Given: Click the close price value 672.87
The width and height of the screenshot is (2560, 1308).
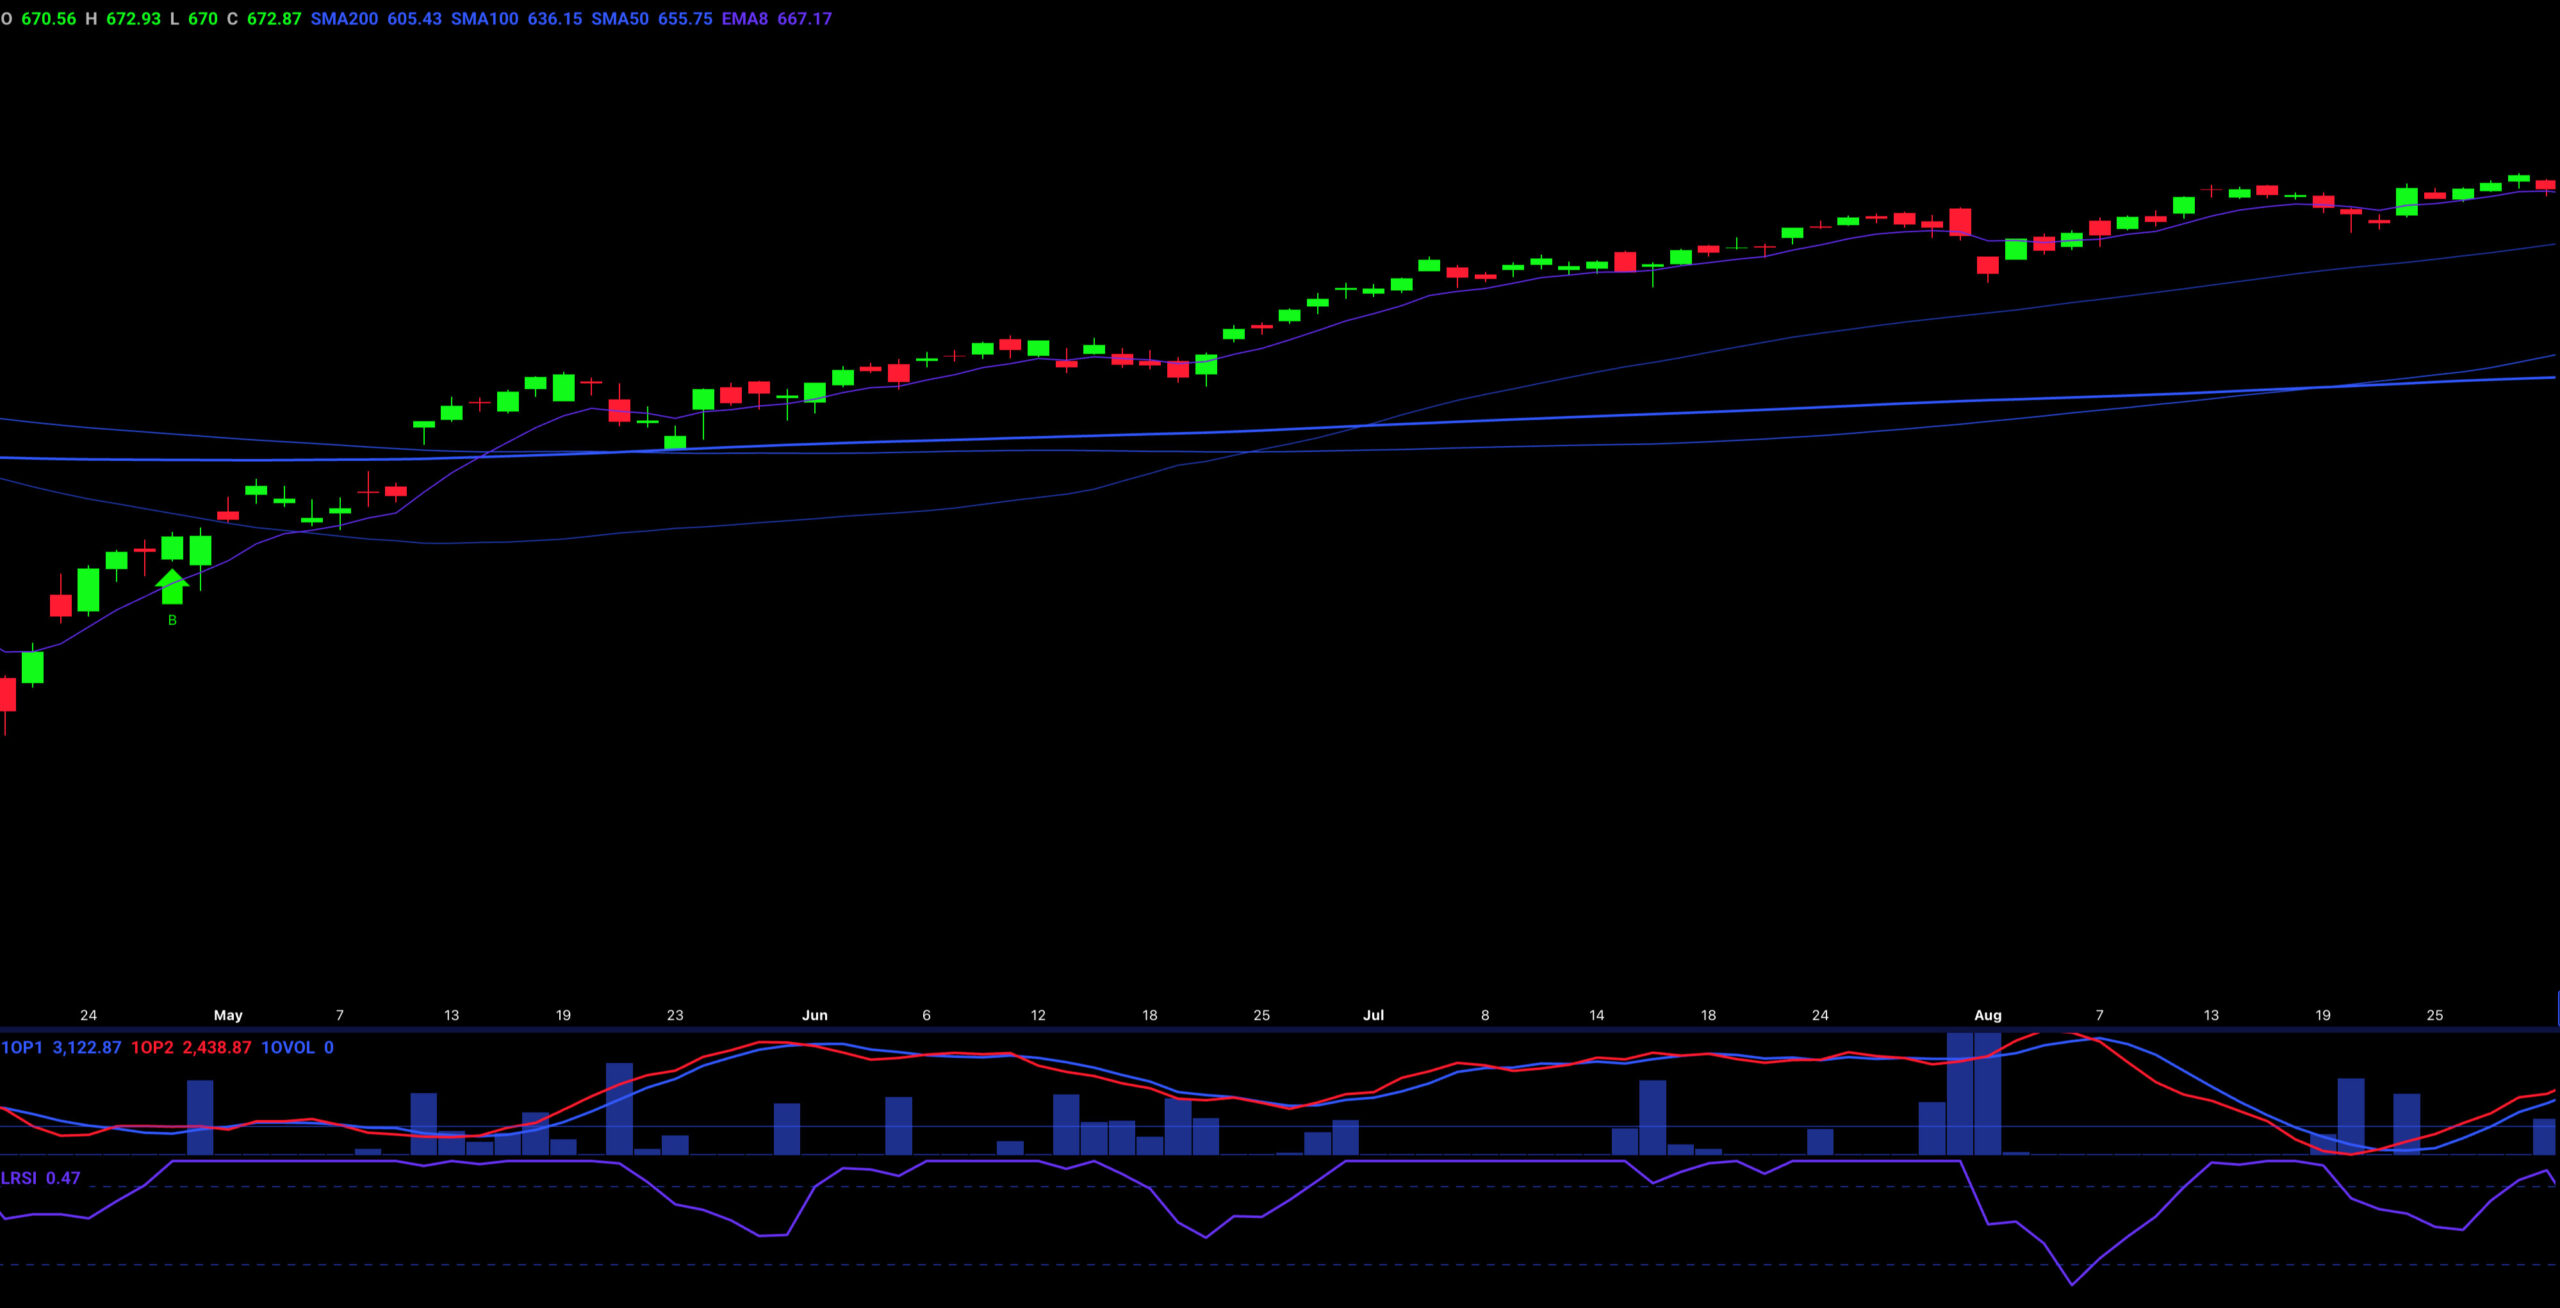Looking at the screenshot, I should coord(274,19).
